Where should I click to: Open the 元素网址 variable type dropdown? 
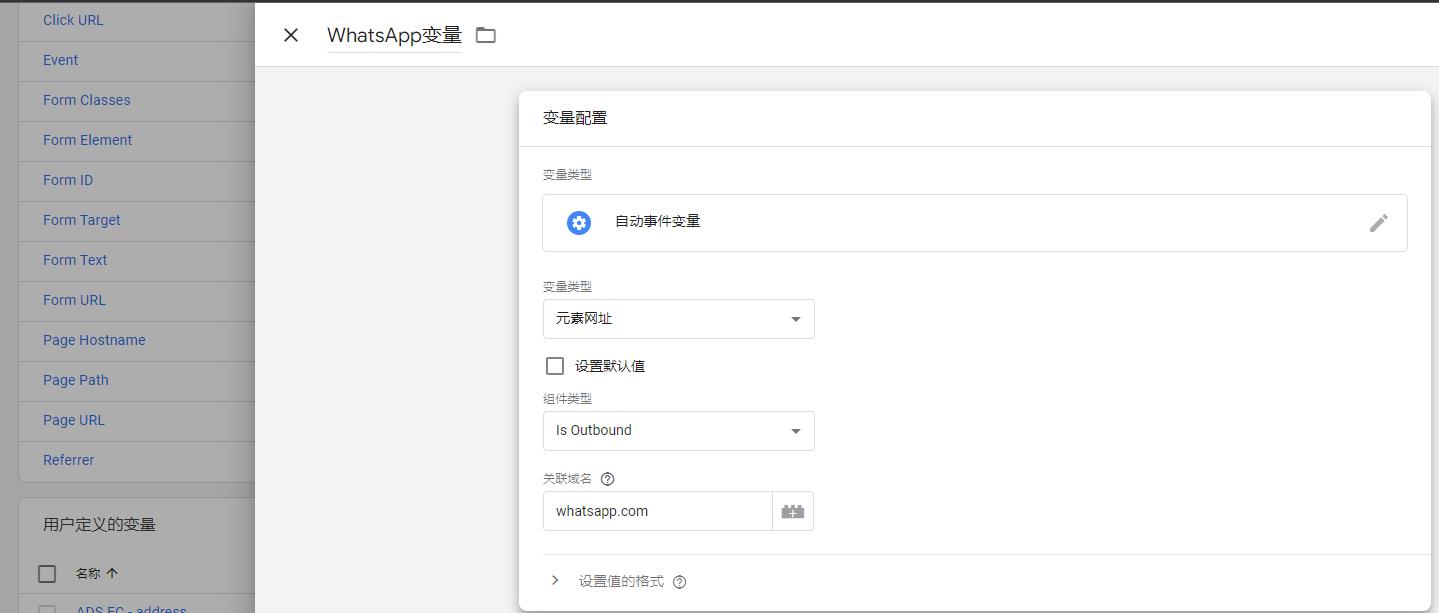[x=678, y=319]
